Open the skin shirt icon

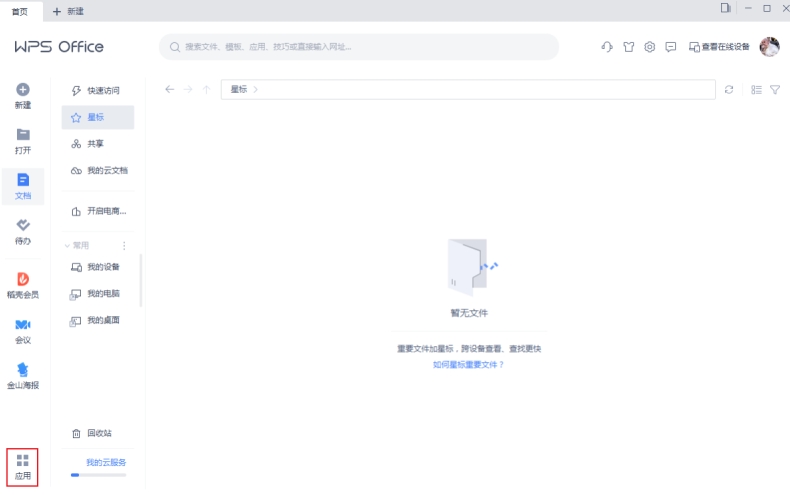(628, 47)
